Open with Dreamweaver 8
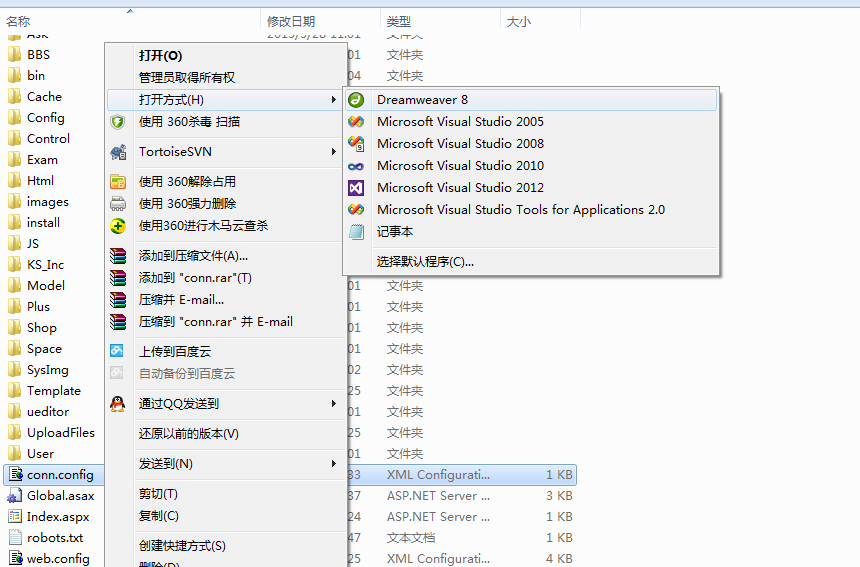This screenshot has width=860, height=567. 531,100
